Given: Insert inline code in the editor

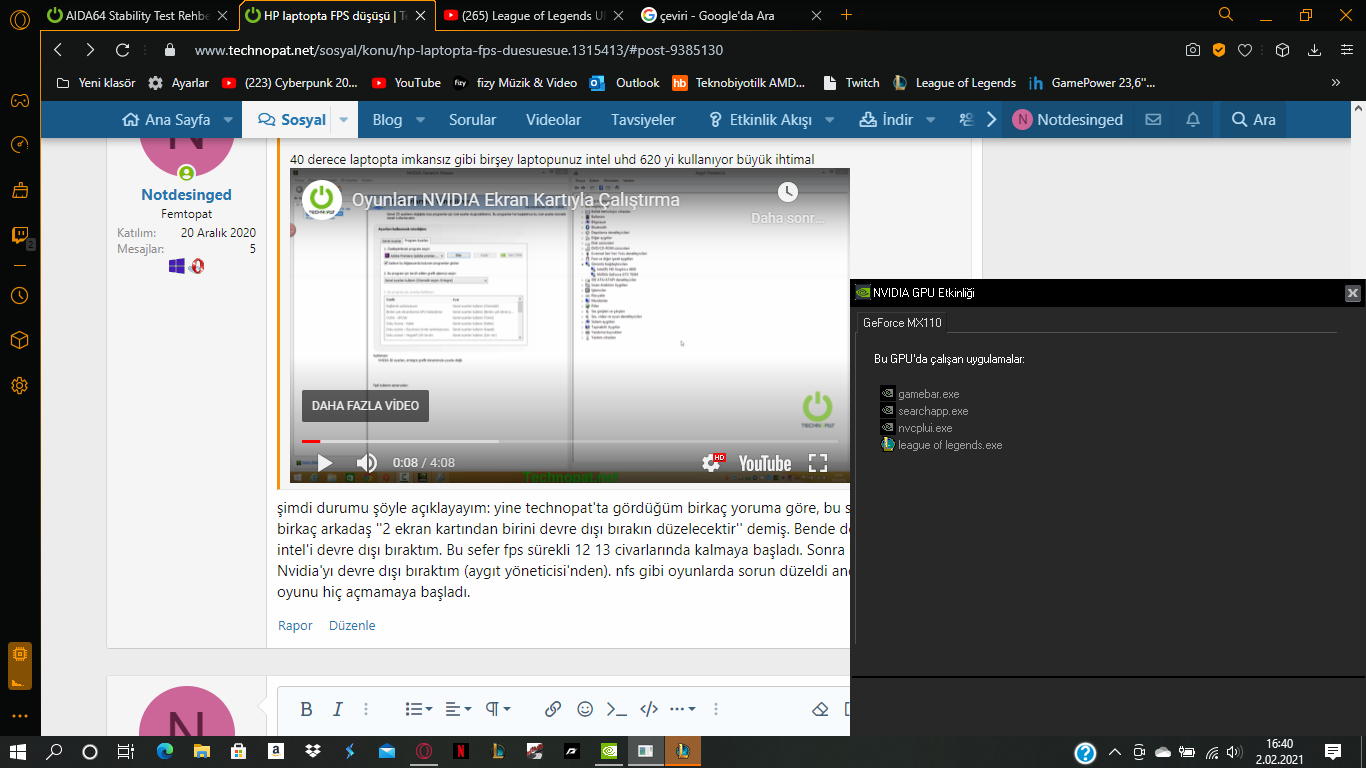Looking at the screenshot, I should pos(617,709).
